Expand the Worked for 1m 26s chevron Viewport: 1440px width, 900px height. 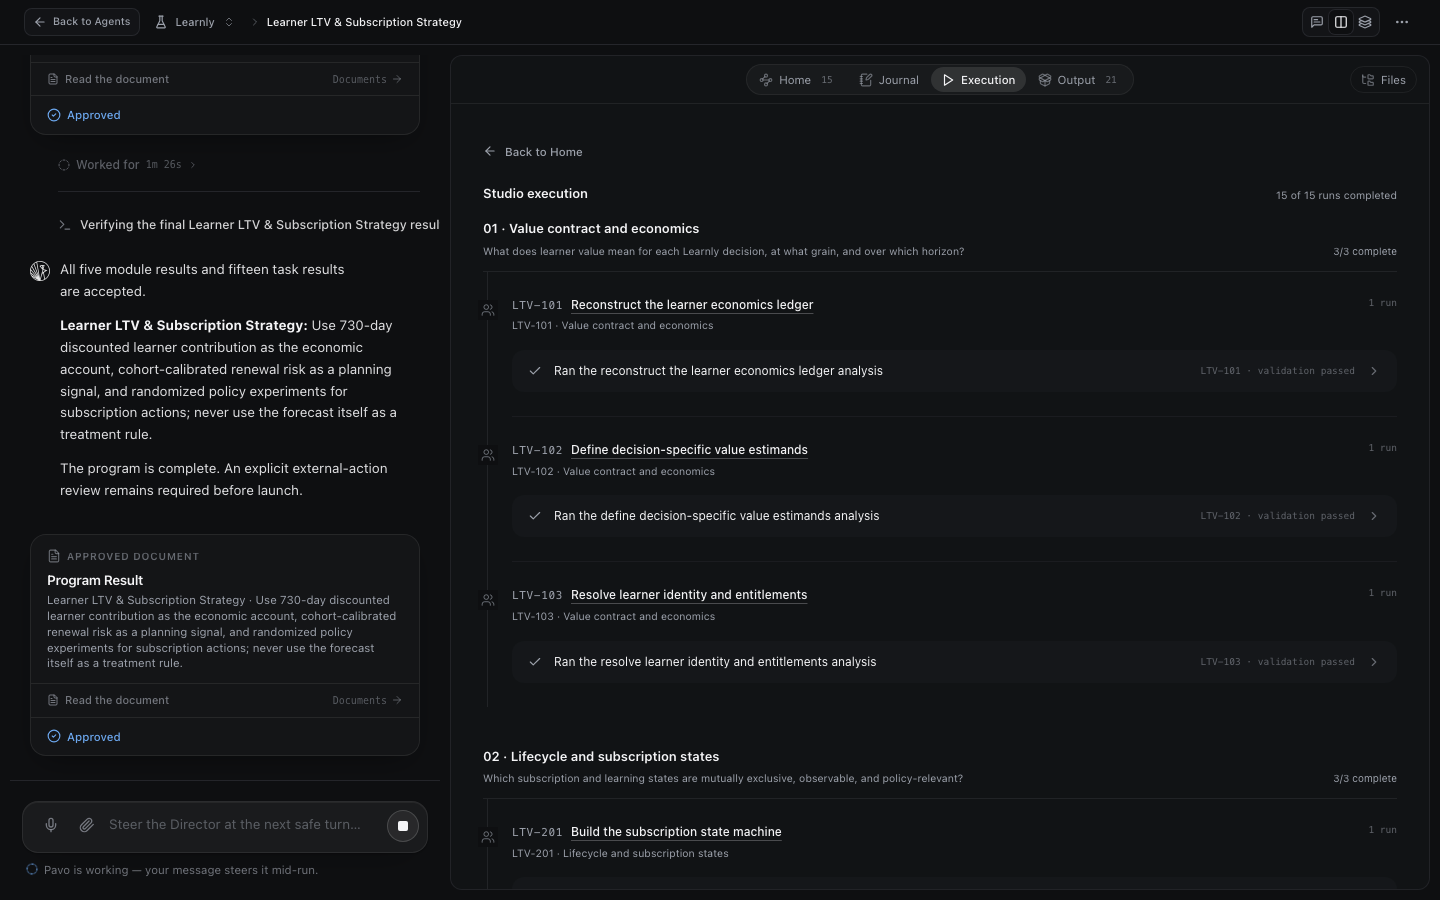click(x=193, y=165)
